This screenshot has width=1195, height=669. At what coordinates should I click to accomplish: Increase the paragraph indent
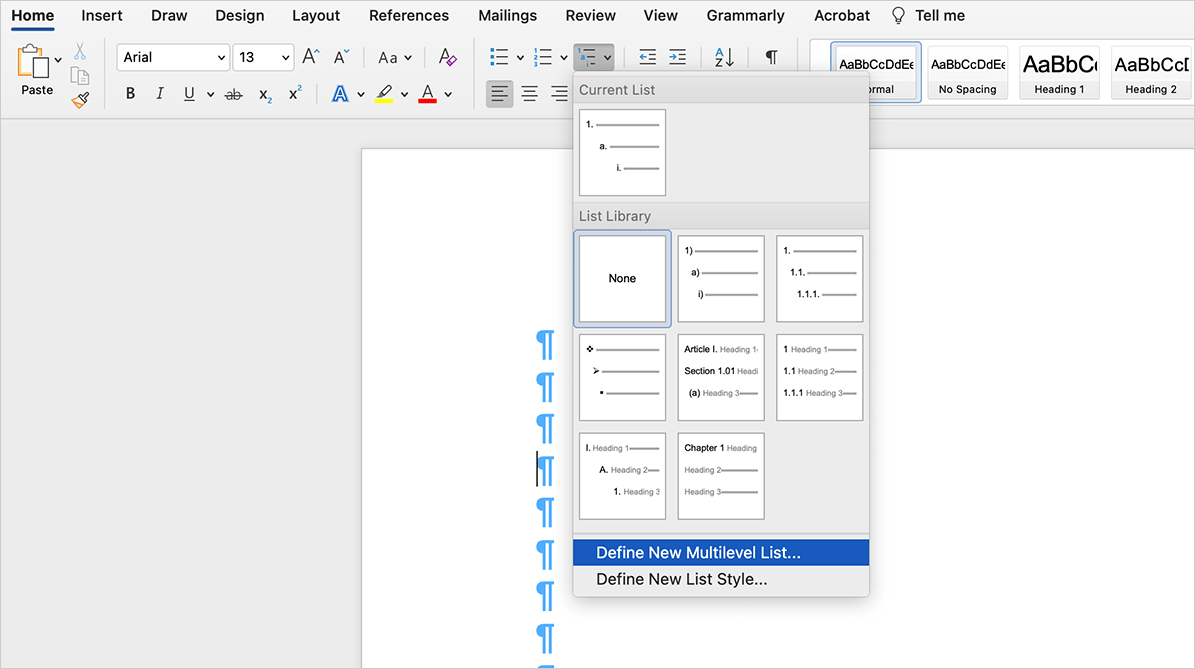(679, 57)
